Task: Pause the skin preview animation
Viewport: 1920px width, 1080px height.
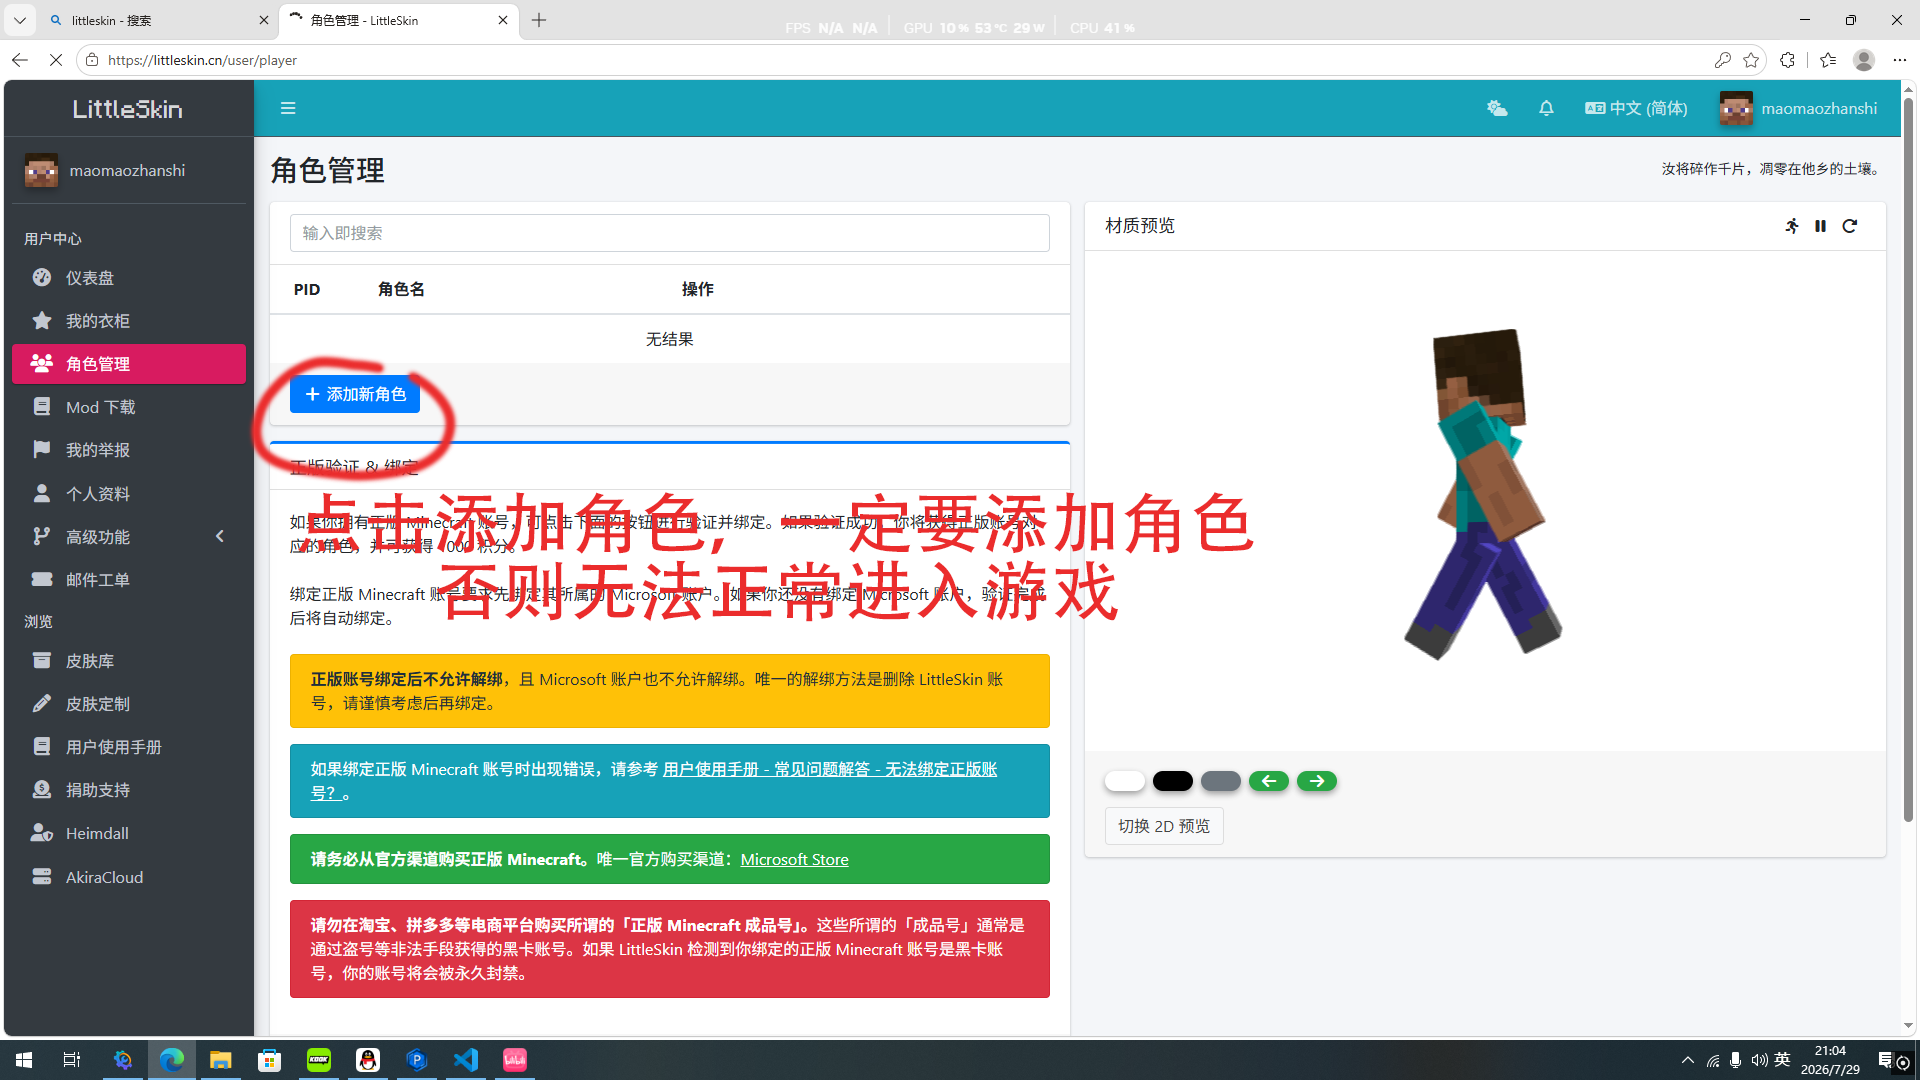Action: [x=1821, y=226]
